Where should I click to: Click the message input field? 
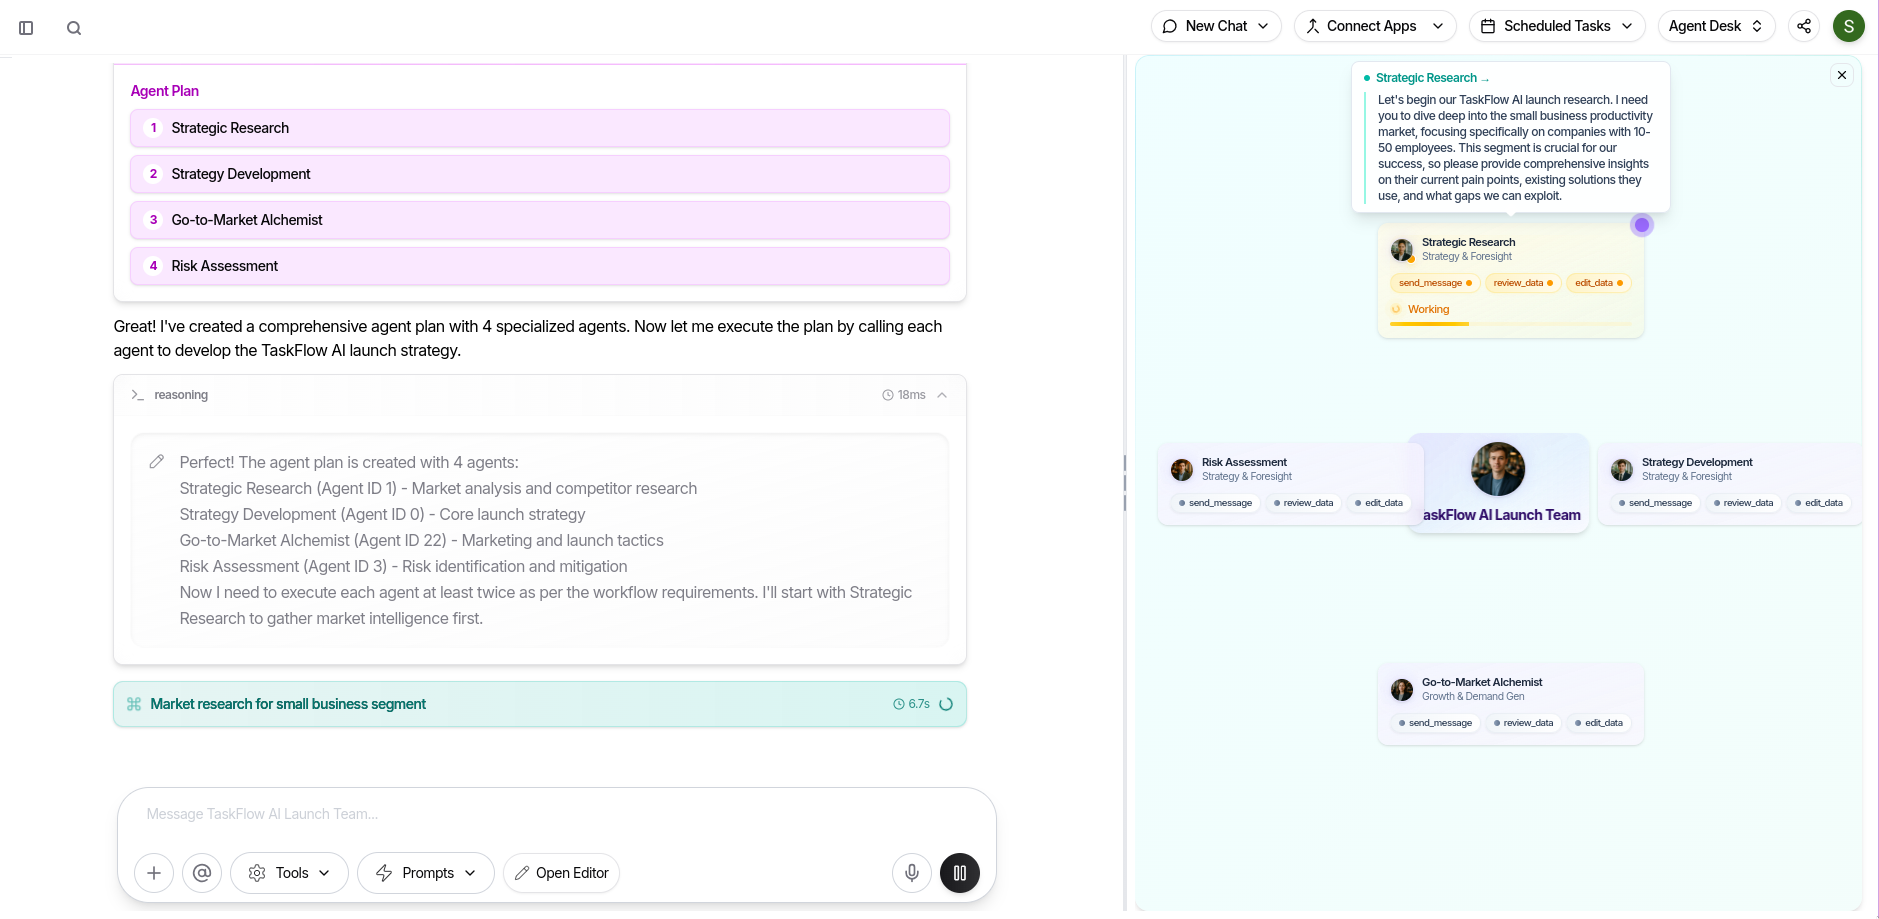[x=450, y=814]
